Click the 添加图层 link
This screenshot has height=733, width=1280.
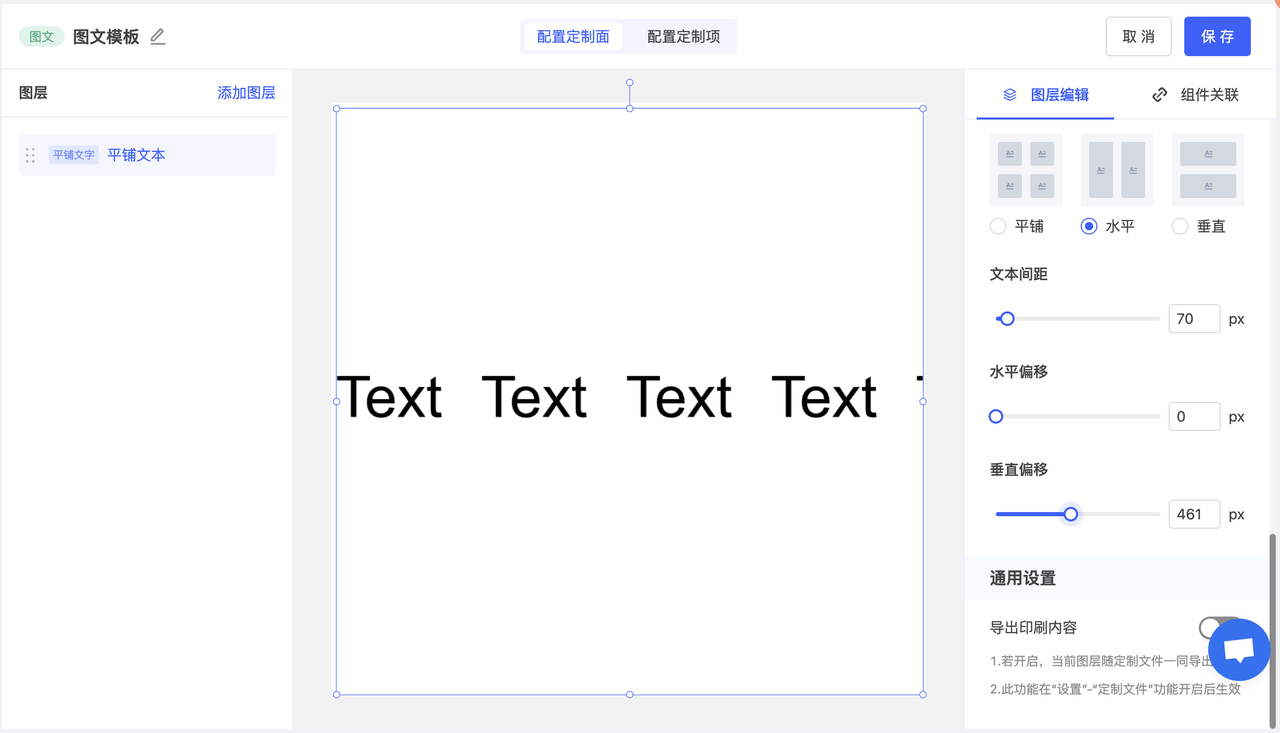246,93
